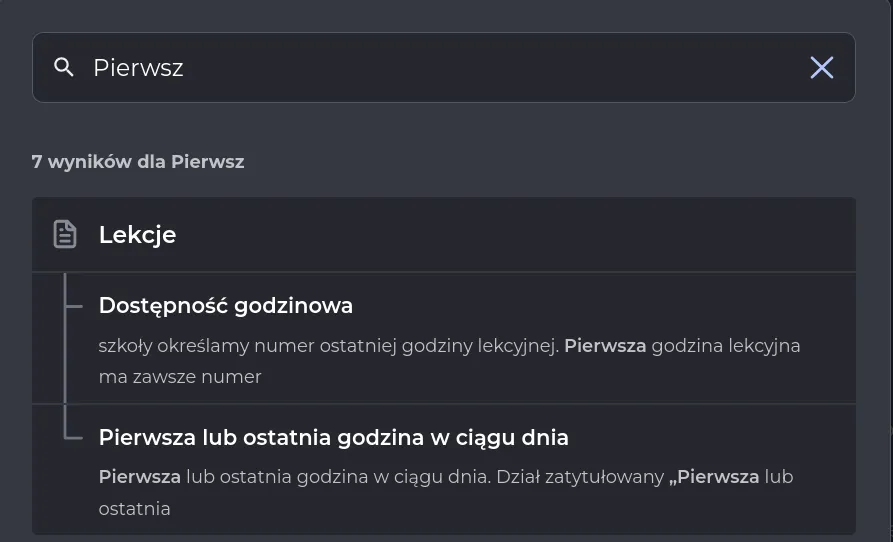Click bold "„Pierwsza" after "Dział zatytułowany"
893x542 pixels.
714,477
